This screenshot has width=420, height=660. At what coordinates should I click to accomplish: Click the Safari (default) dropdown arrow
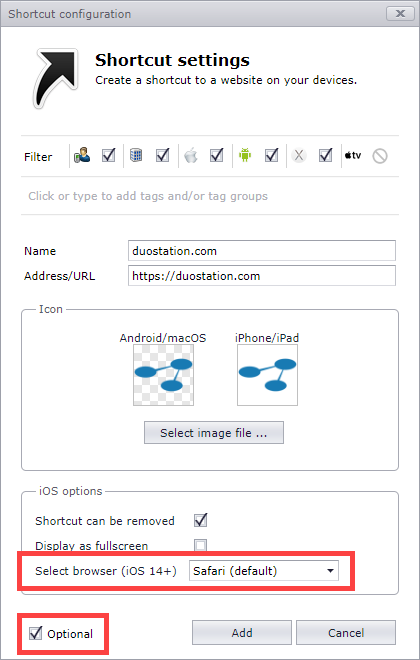tap(330, 571)
